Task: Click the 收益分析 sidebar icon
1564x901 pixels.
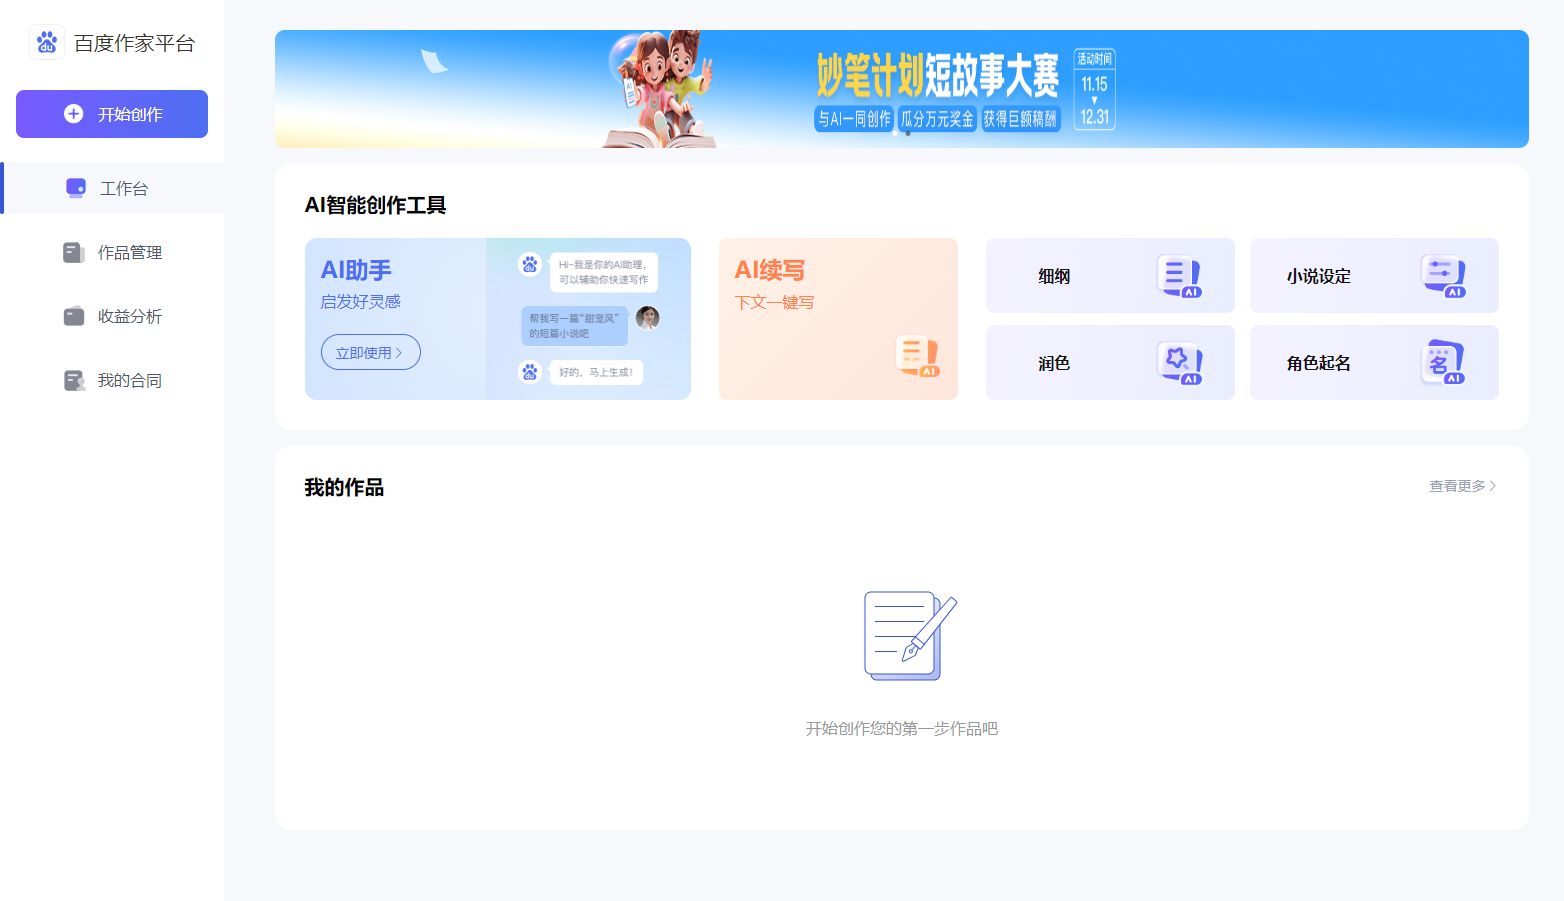Action: point(74,316)
